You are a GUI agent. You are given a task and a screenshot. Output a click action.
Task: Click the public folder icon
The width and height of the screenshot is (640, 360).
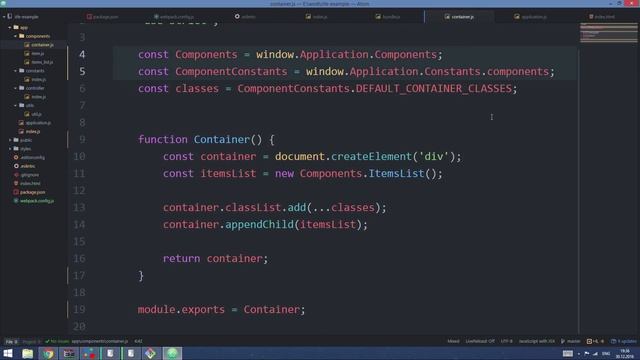pyautogui.click(x=16, y=140)
